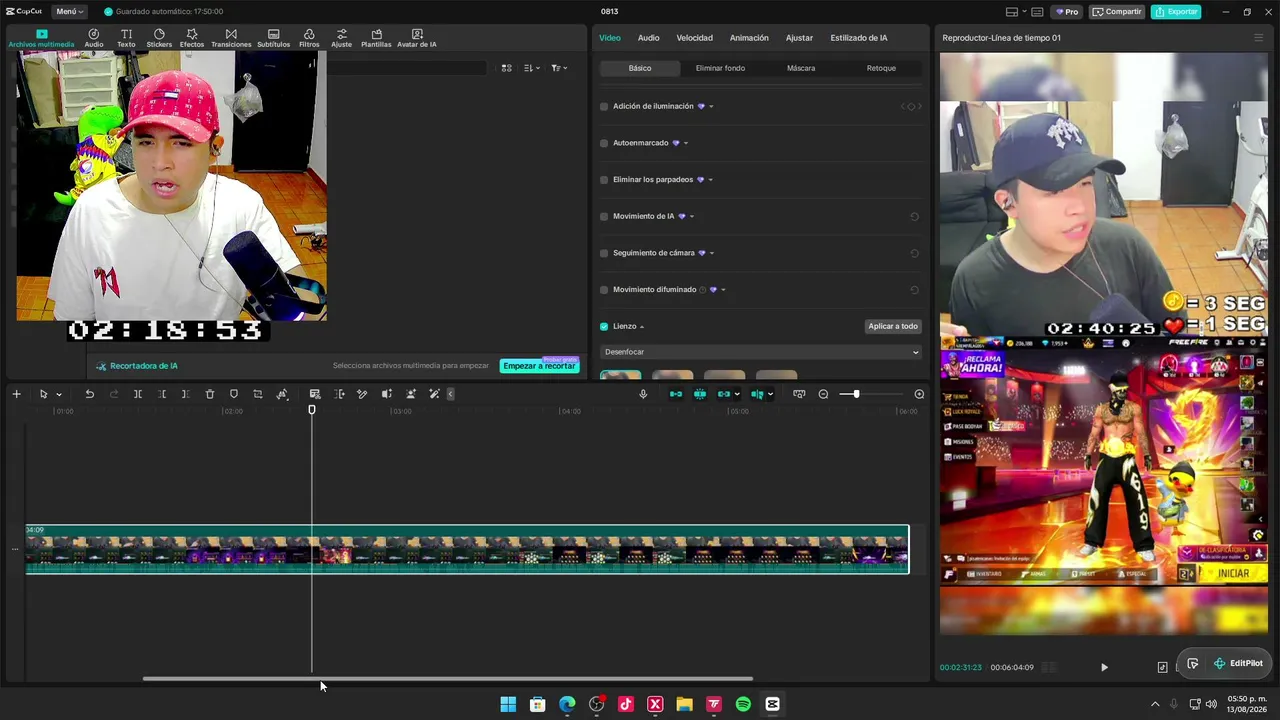Show hidden system tray icons
Image resolution: width=1280 pixels, height=720 pixels.
click(x=1155, y=704)
